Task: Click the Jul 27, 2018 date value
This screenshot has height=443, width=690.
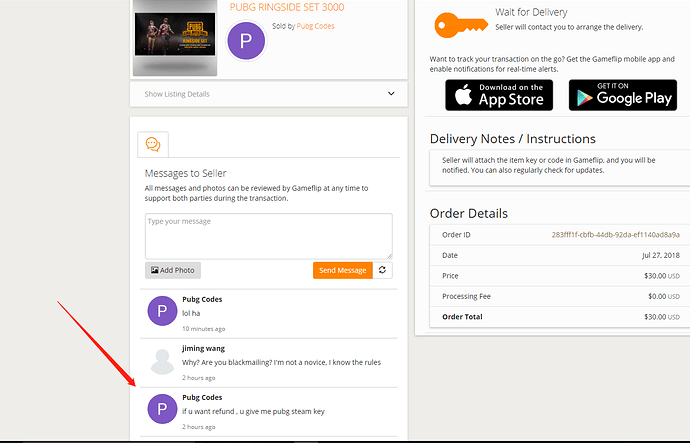Action: pos(661,255)
